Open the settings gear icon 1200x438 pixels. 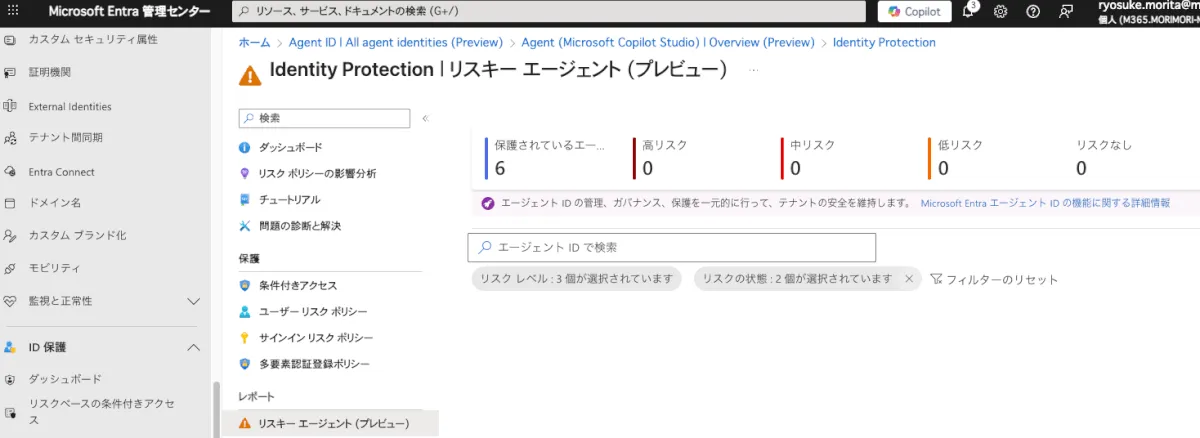coord(1001,12)
